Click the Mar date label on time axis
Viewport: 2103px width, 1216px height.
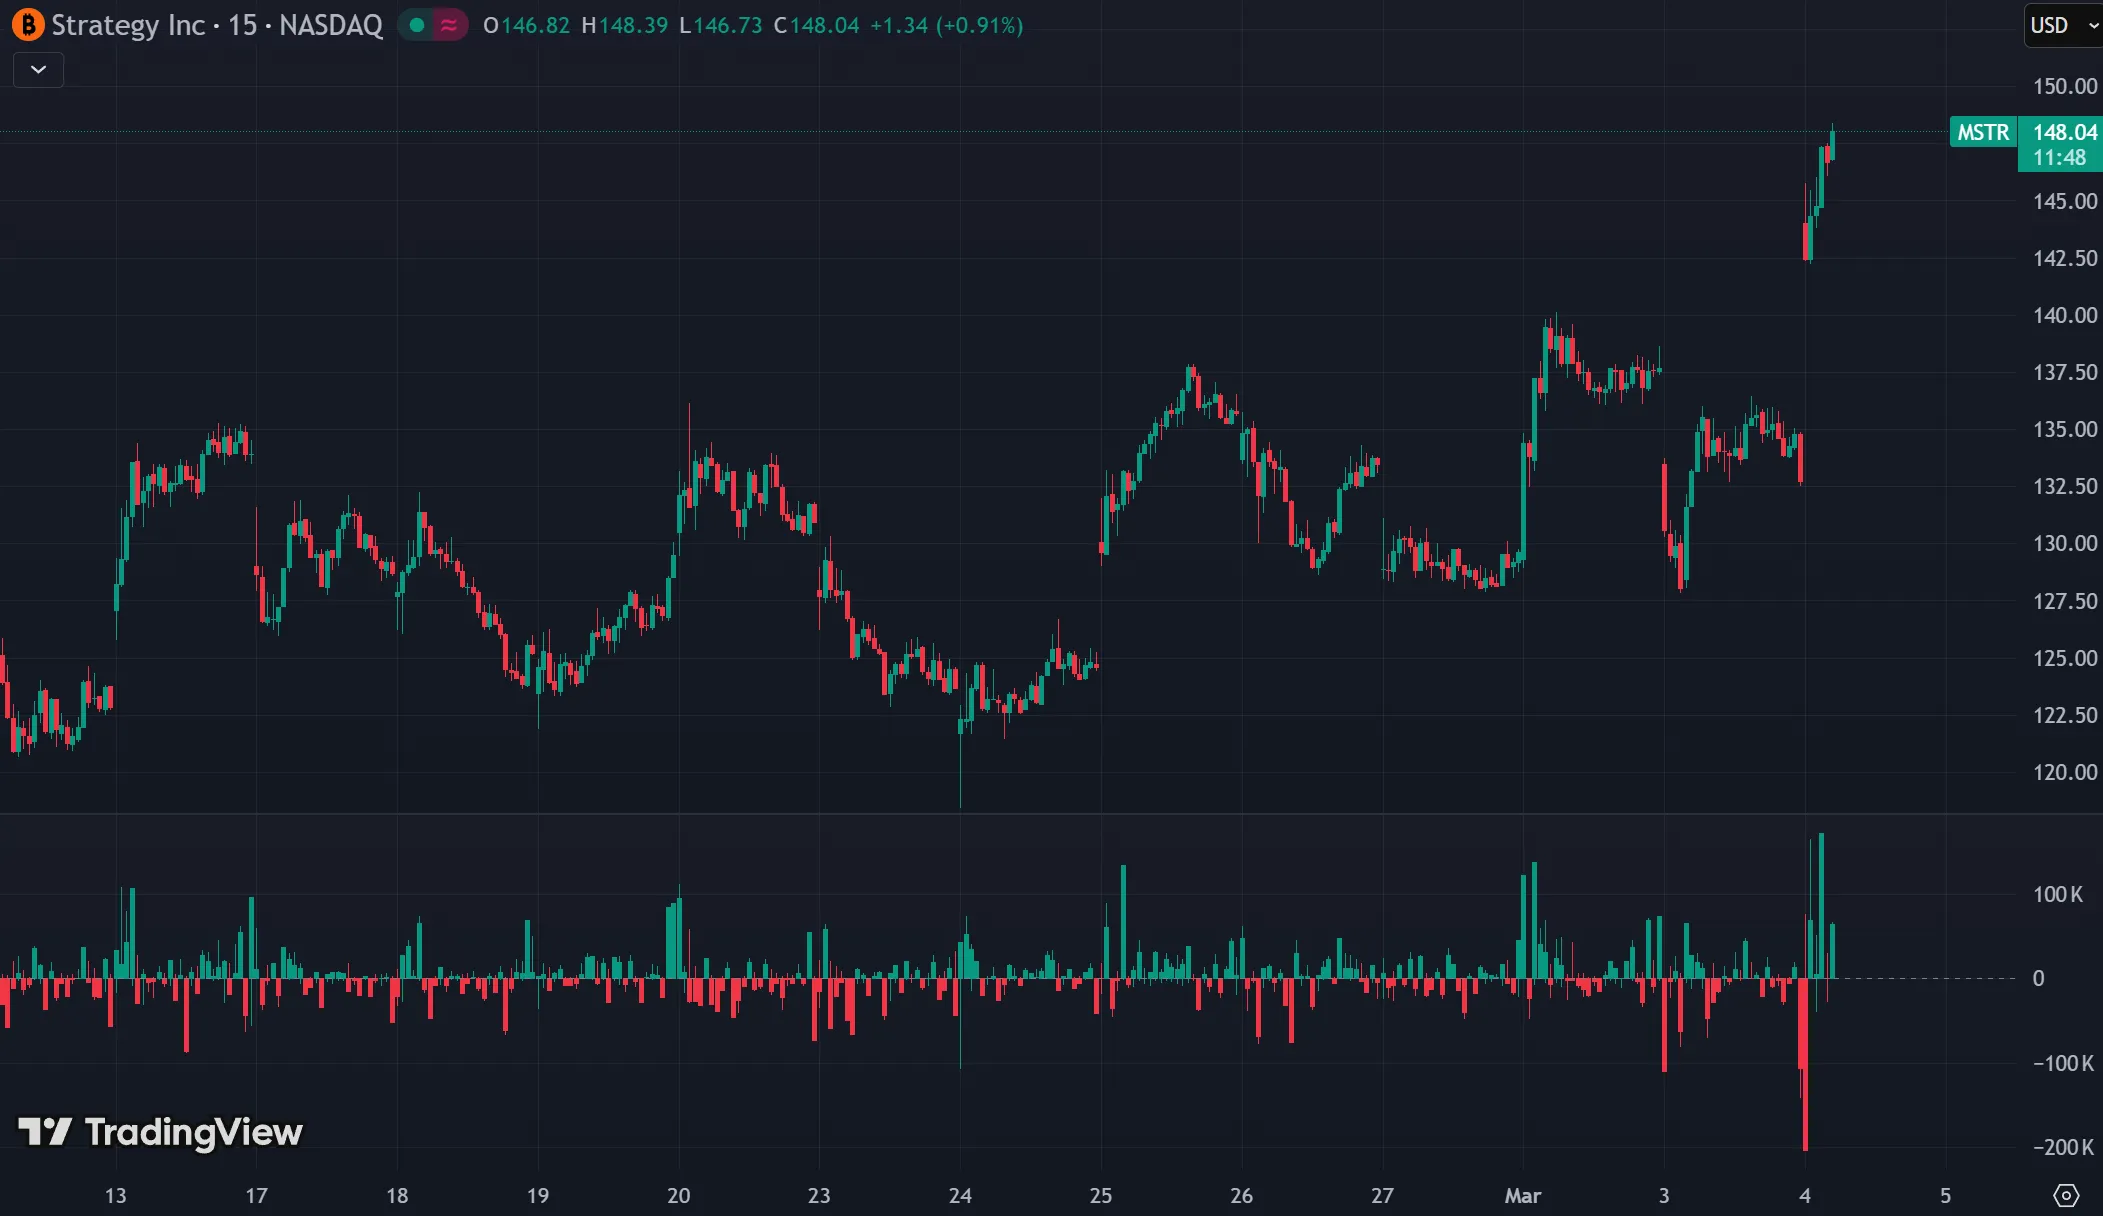(1522, 1195)
